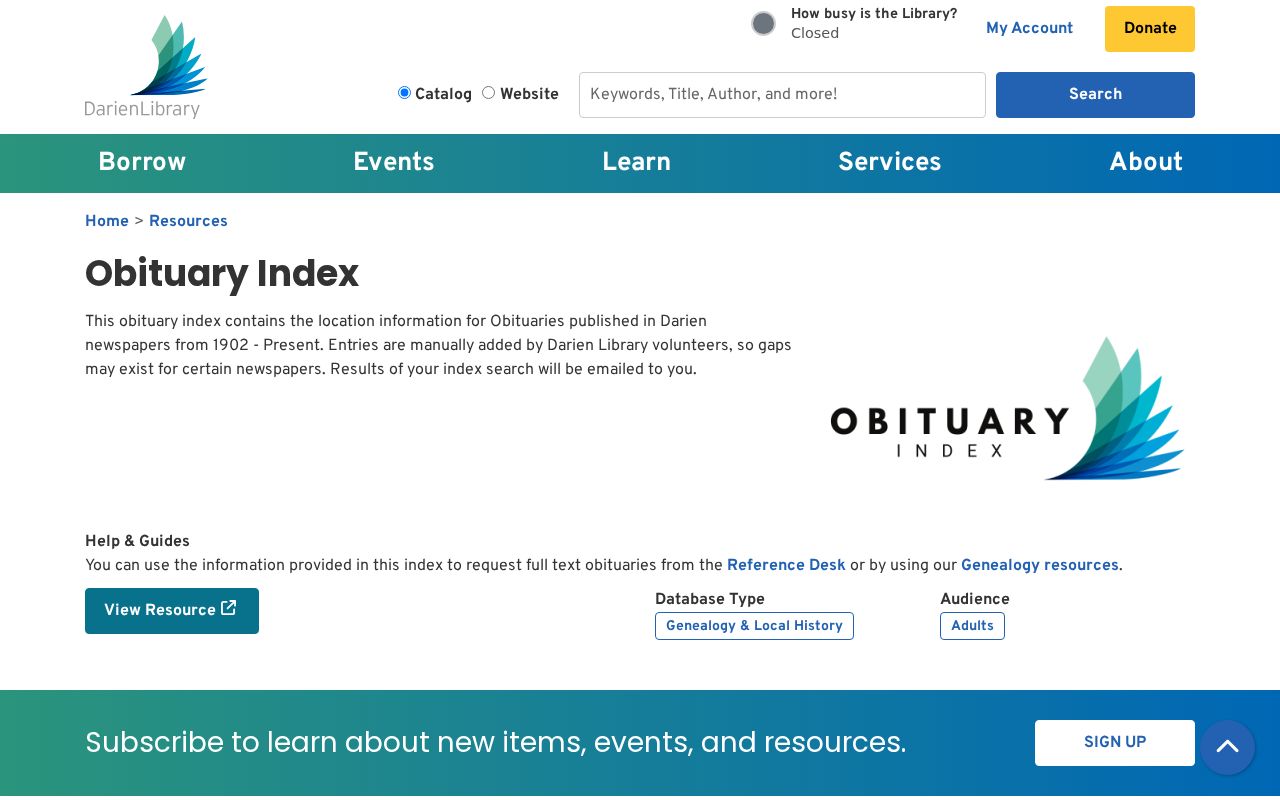The height and width of the screenshot is (800, 1280).
Task: Go to Home breadcrumb link
Action: coord(107,222)
